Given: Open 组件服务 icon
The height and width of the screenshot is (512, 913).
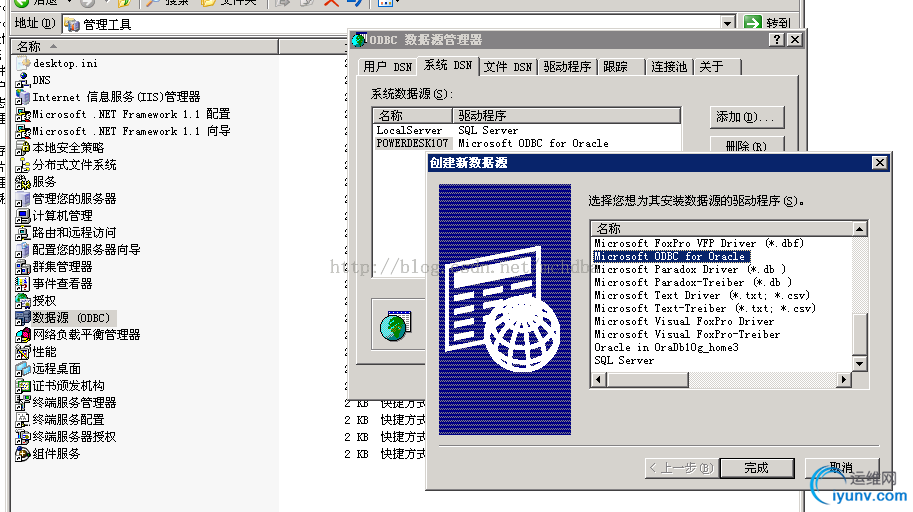Looking at the screenshot, I should pyautogui.click(x=23, y=454).
